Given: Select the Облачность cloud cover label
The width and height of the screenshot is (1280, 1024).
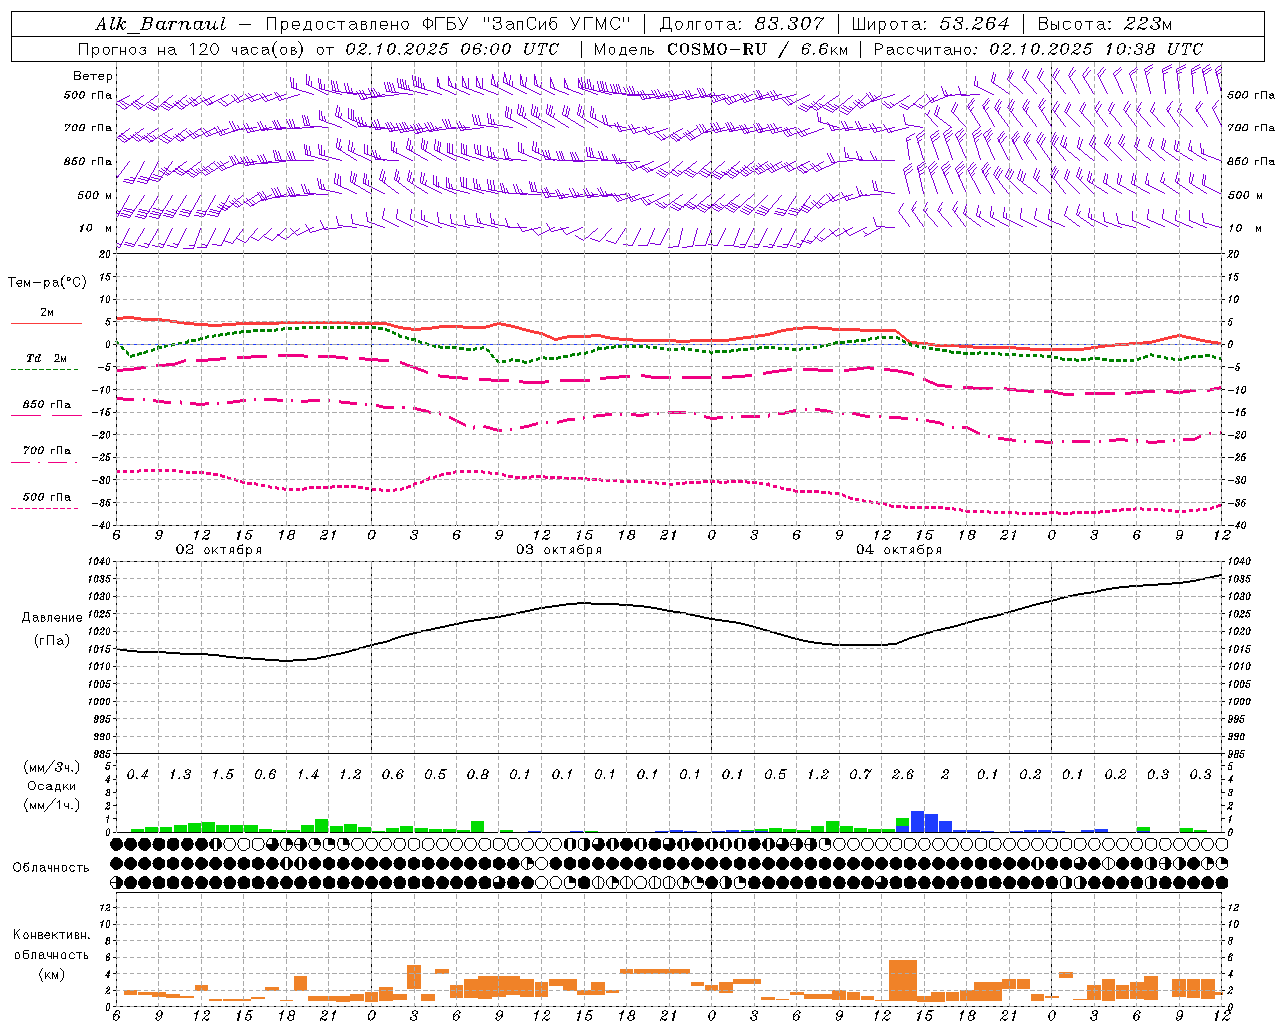Looking at the screenshot, I should pos(51,867).
